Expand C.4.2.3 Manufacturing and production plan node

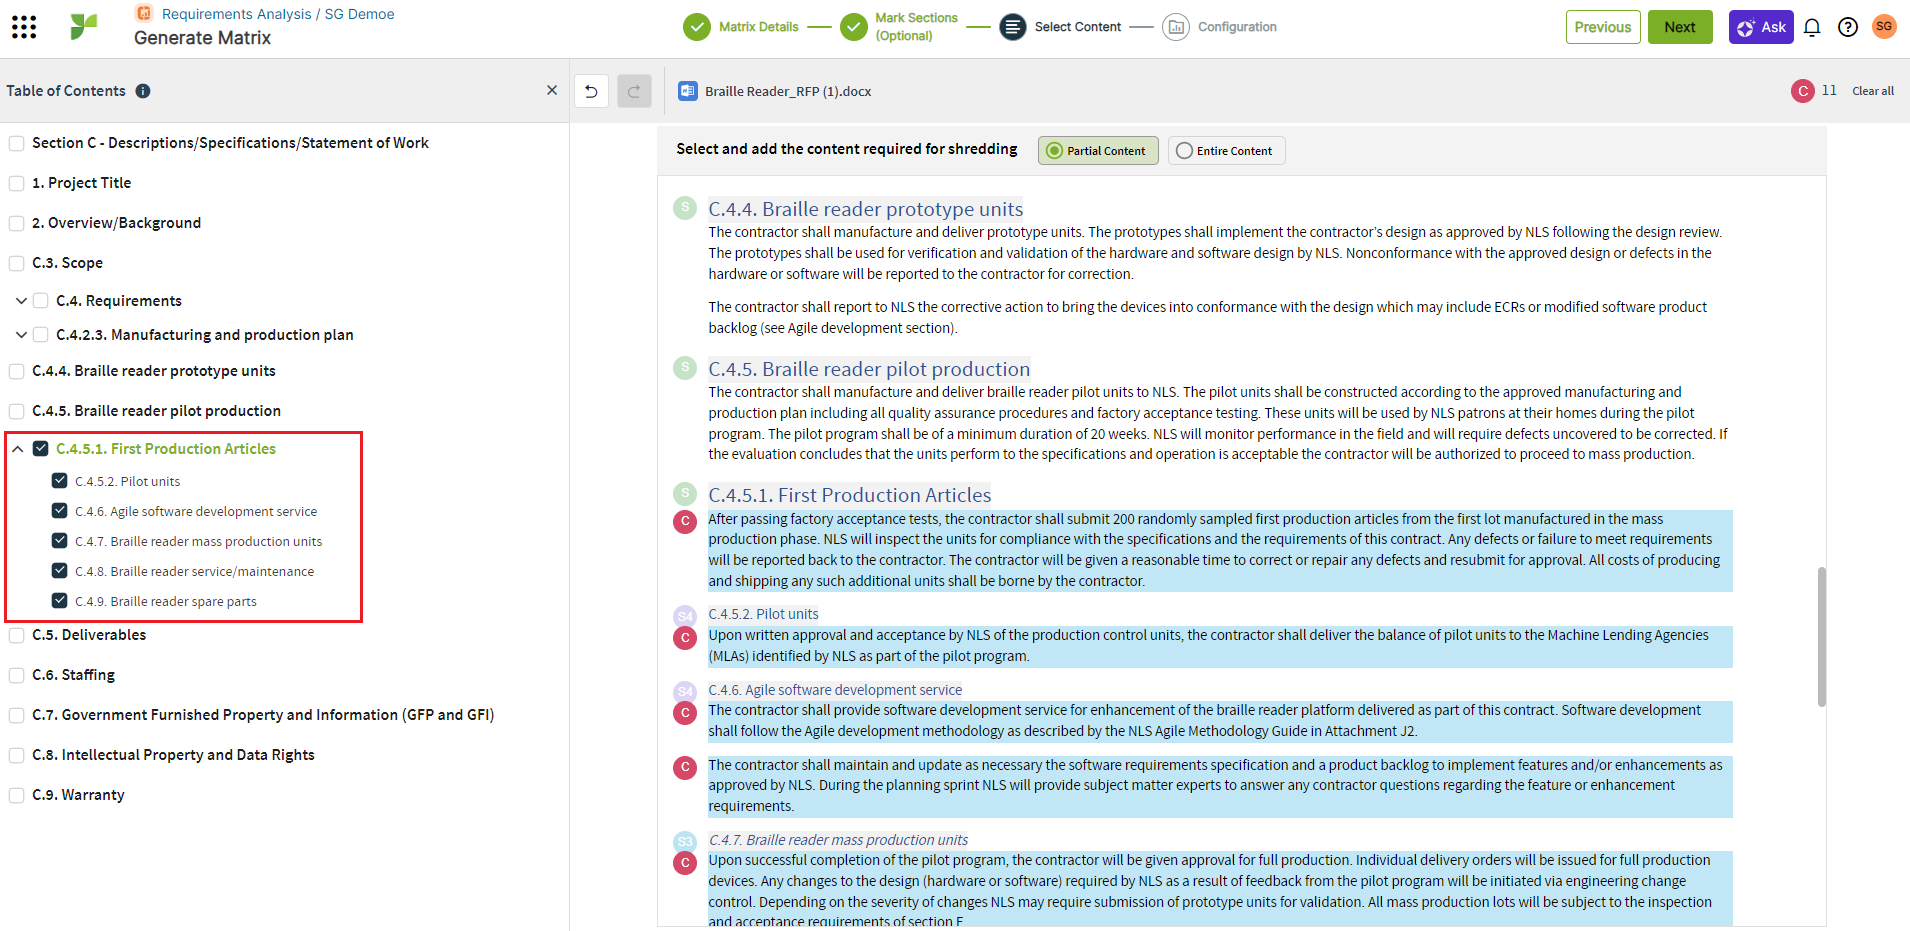tap(21, 335)
